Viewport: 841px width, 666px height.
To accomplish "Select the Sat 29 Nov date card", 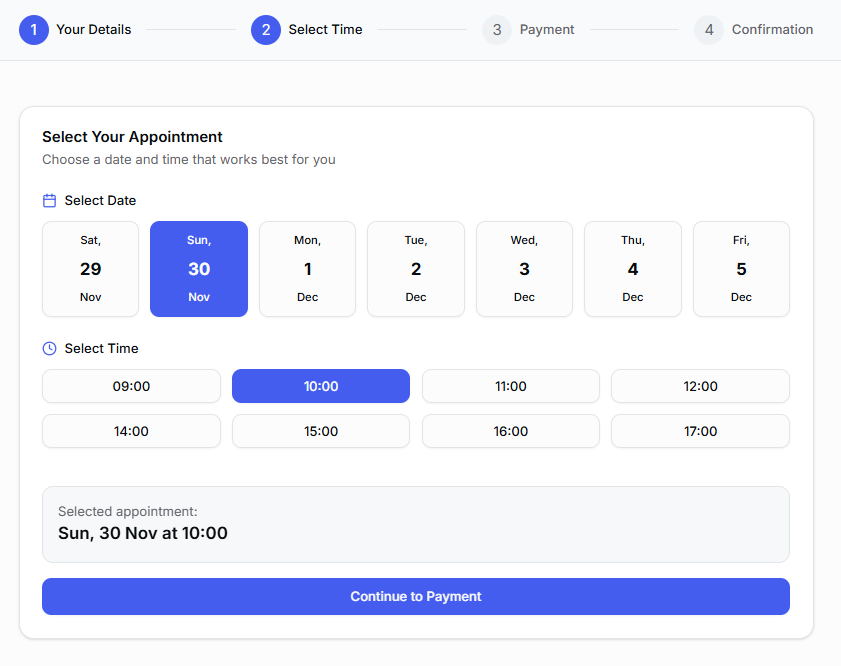I will pyautogui.click(x=90, y=268).
